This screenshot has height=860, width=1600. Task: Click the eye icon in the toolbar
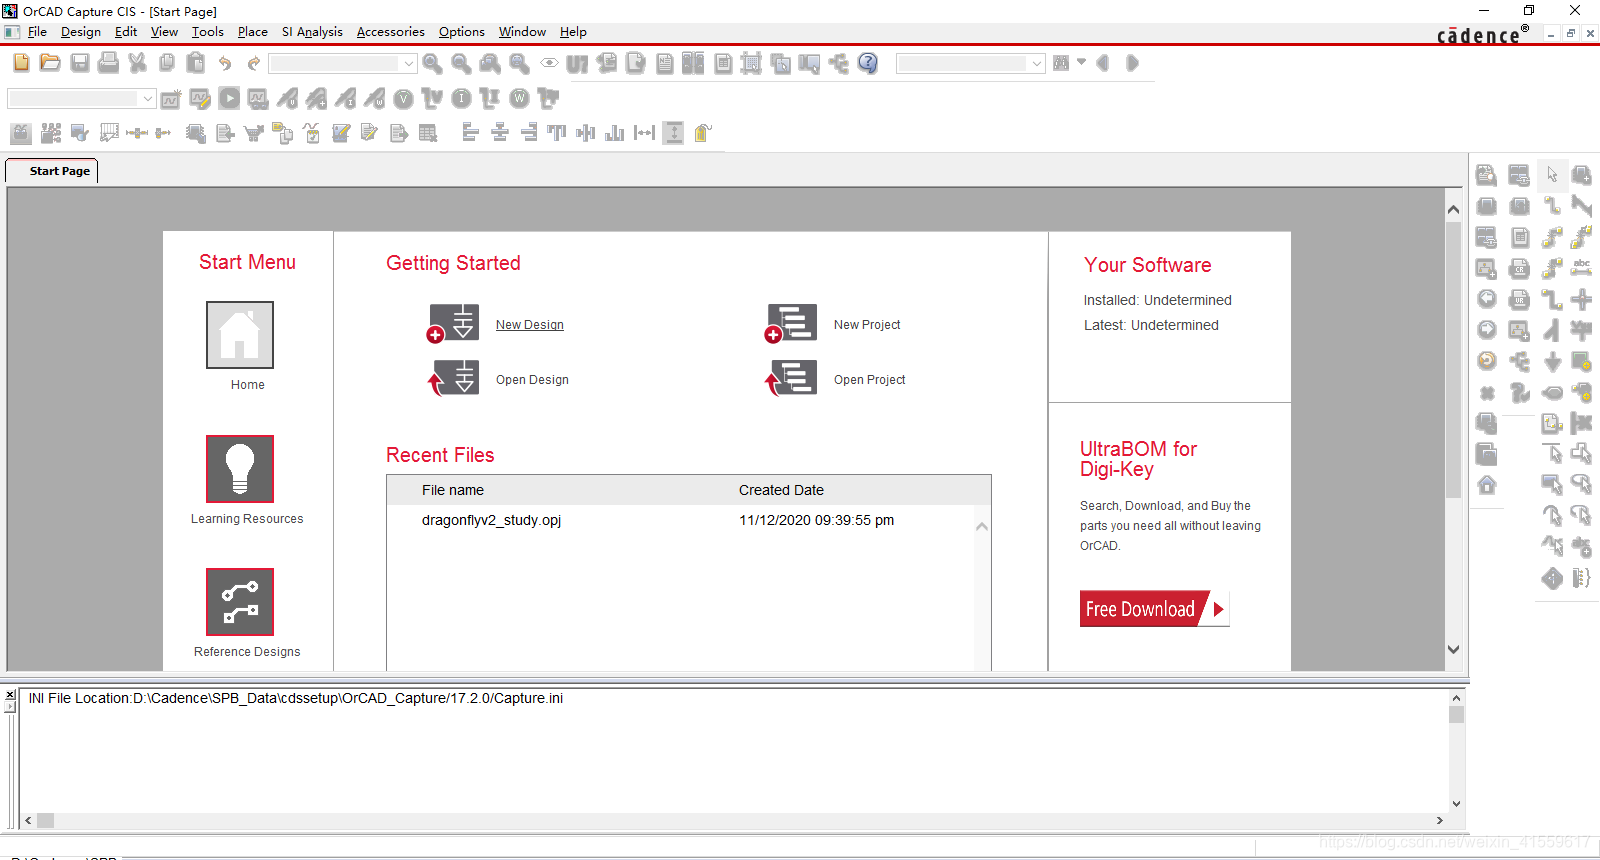pos(549,63)
